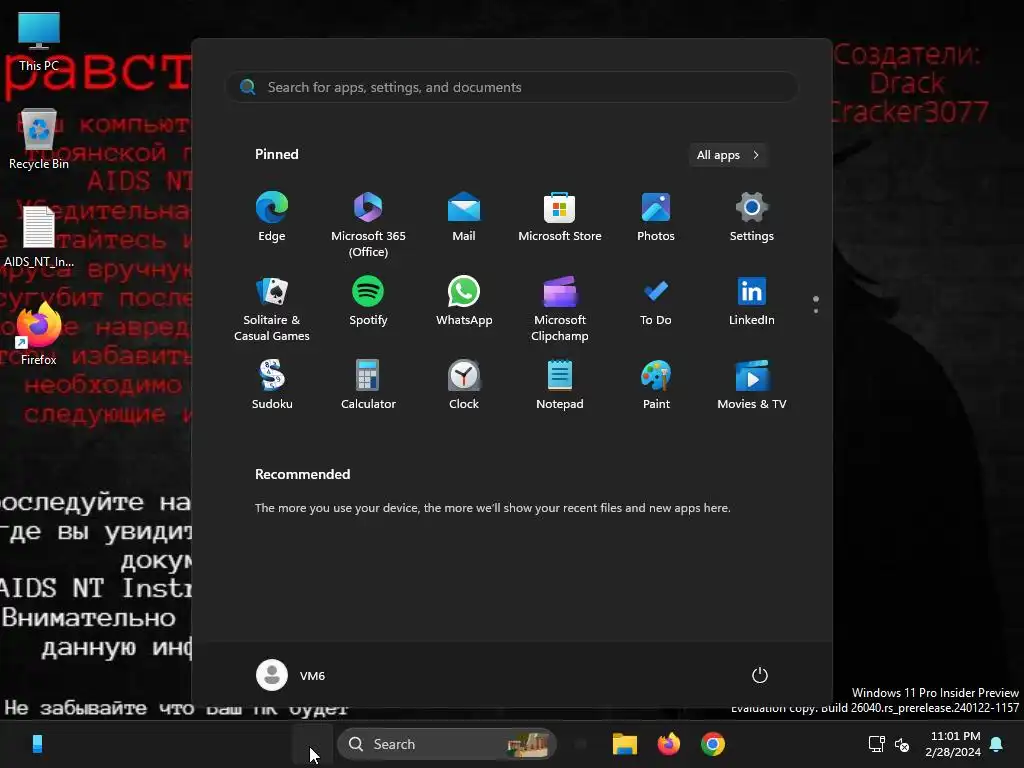The height and width of the screenshot is (768, 1024).
Task: Launch Notepad
Action: point(560,385)
